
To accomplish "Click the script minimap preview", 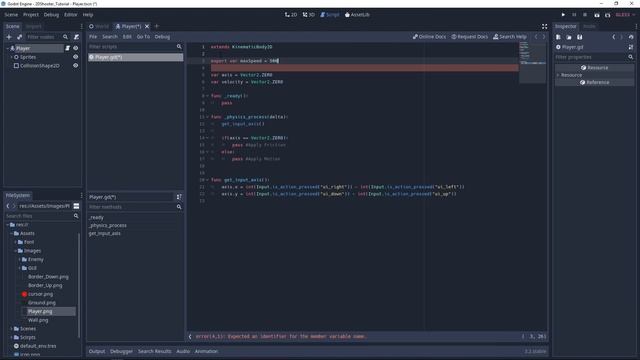I will 533,62.
